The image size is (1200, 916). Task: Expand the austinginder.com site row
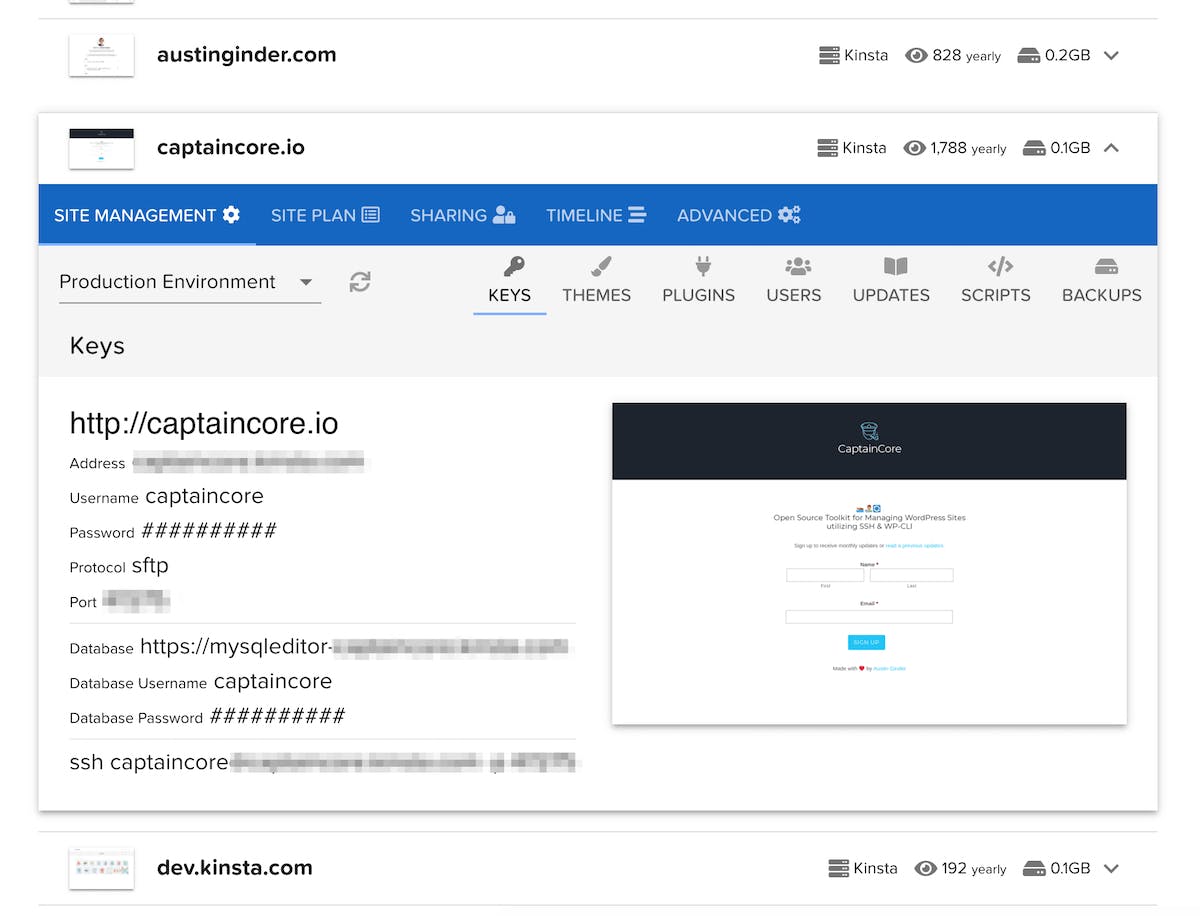click(1111, 56)
